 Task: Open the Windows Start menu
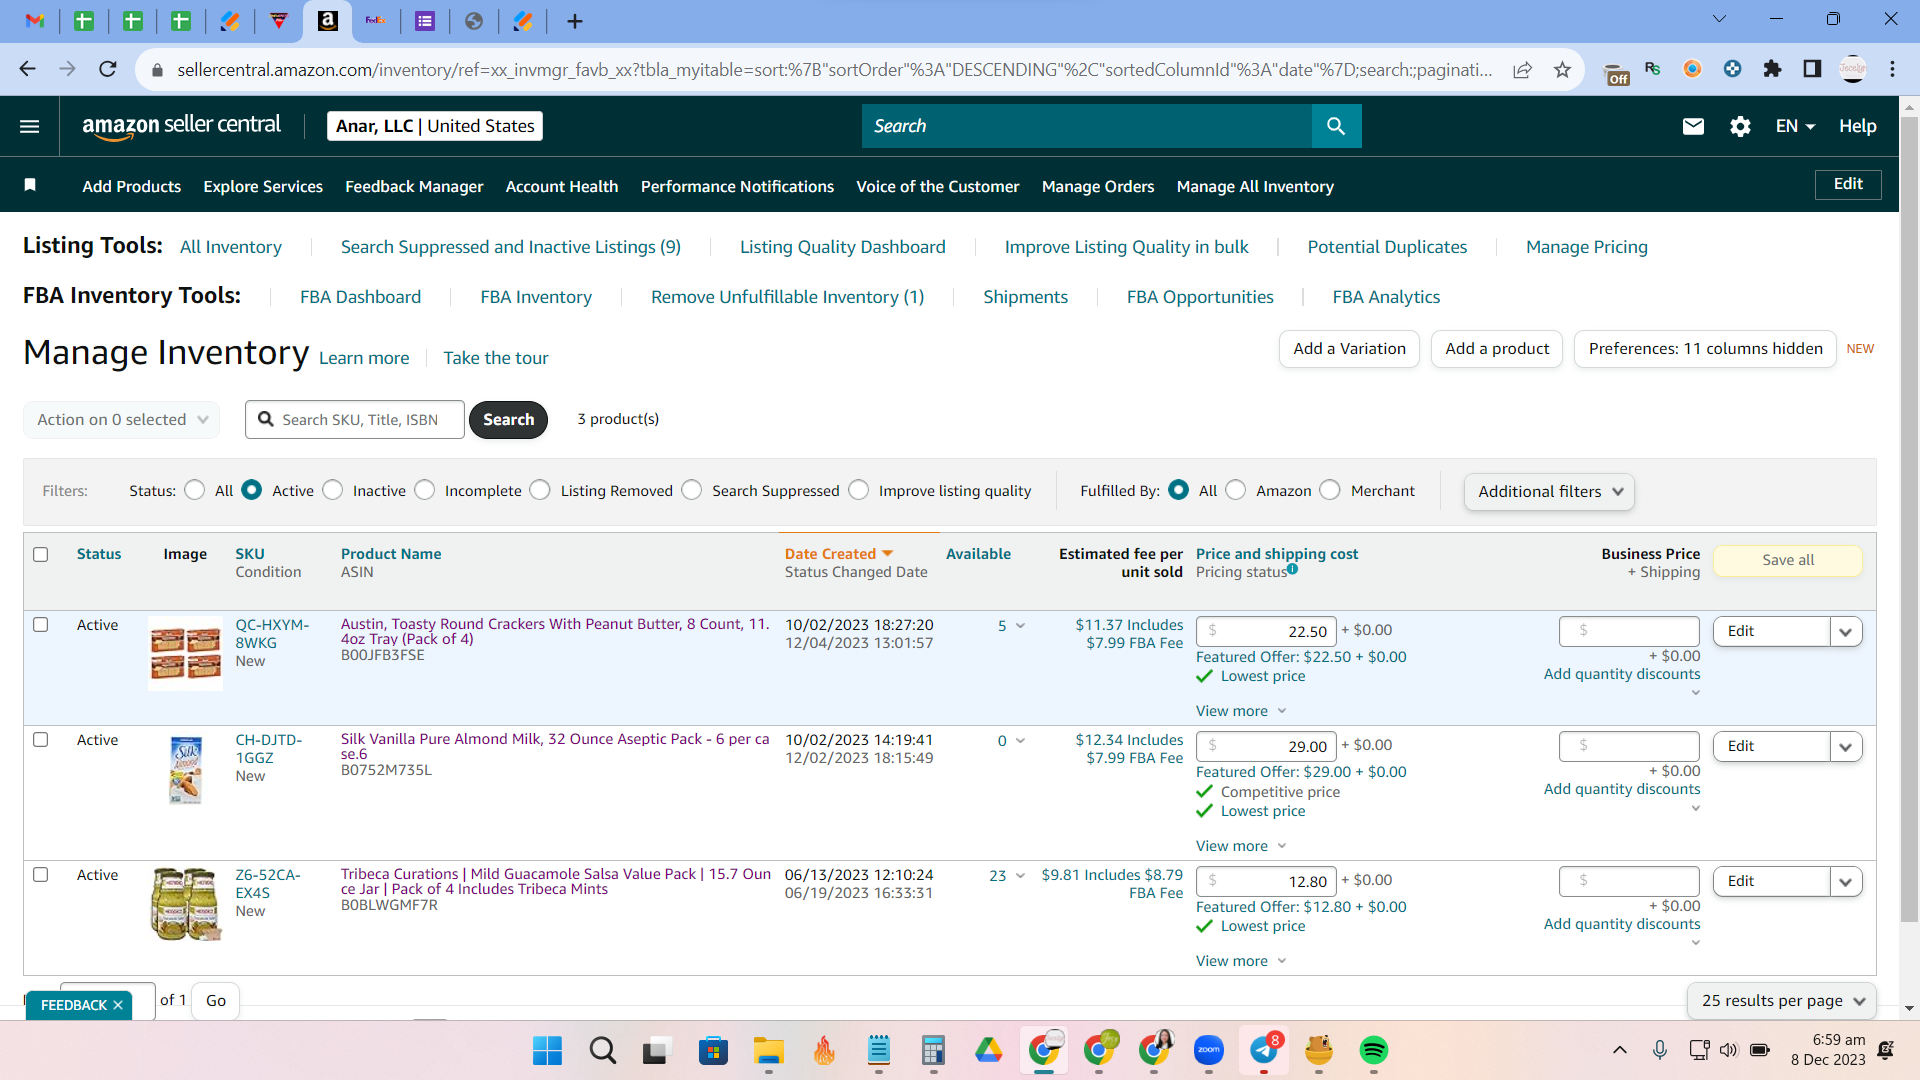(x=547, y=1050)
